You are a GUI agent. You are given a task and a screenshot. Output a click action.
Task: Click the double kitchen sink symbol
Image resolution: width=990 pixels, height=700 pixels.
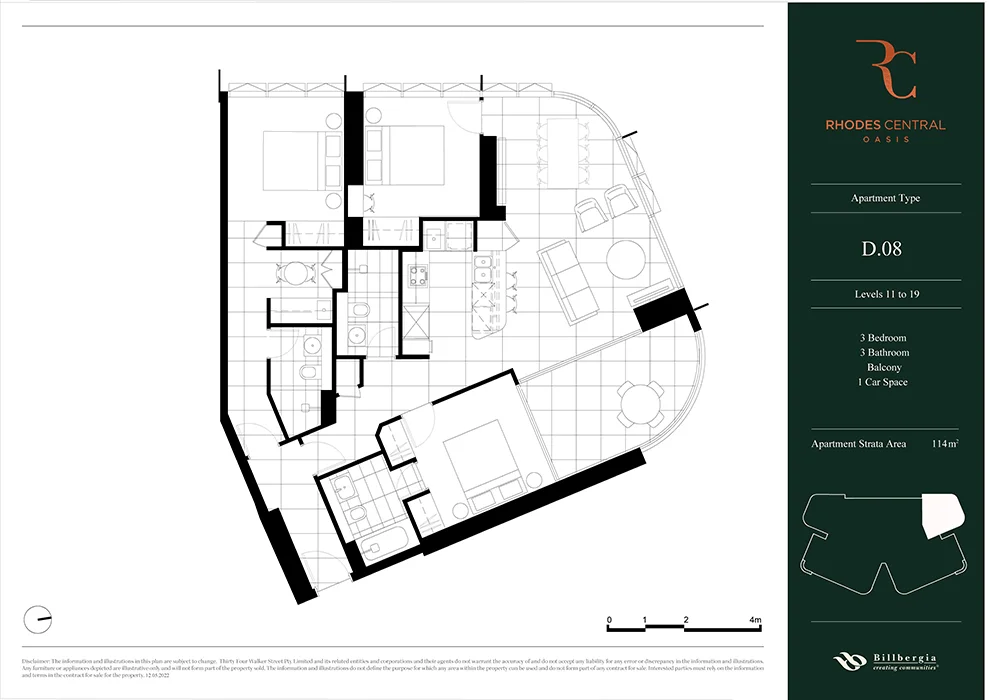[x=486, y=268]
